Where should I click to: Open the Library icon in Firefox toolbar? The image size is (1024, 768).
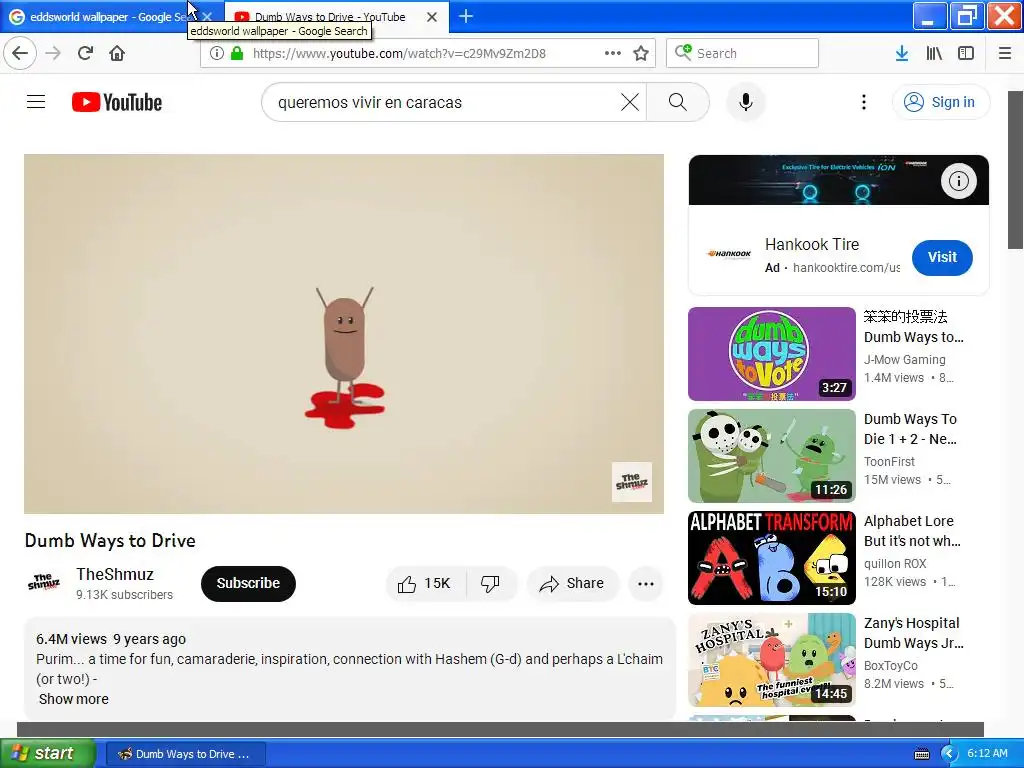click(934, 53)
